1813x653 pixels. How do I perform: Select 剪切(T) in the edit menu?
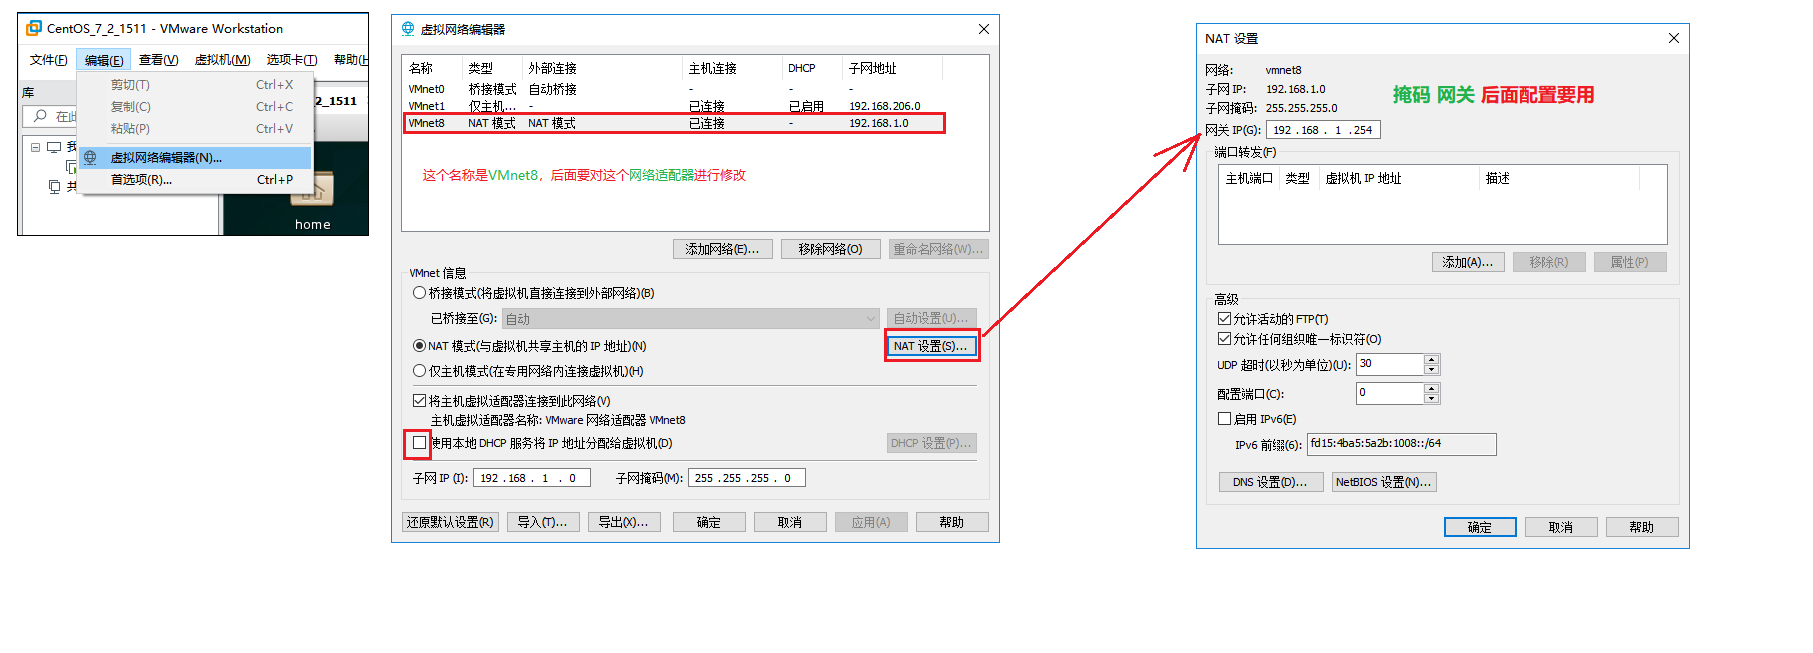(196, 85)
